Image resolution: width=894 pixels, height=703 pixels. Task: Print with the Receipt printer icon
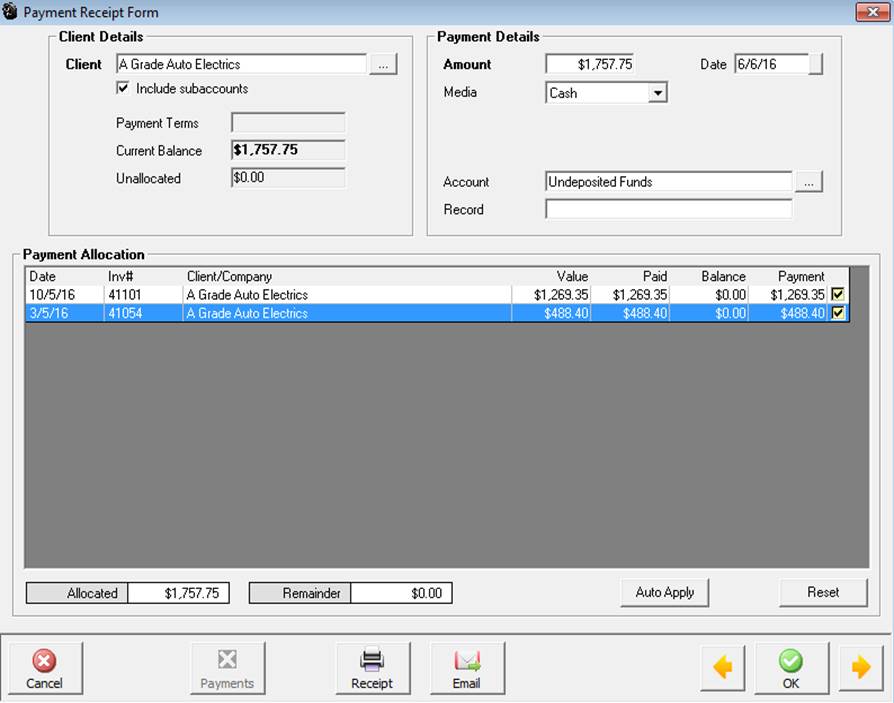pos(372,668)
